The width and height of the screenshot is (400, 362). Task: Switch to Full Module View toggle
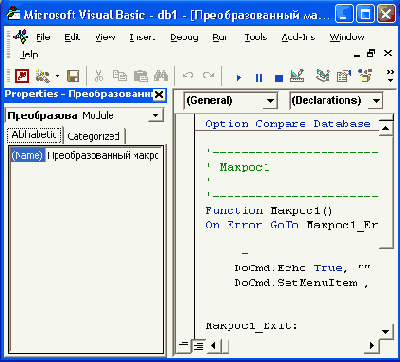[198, 345]
